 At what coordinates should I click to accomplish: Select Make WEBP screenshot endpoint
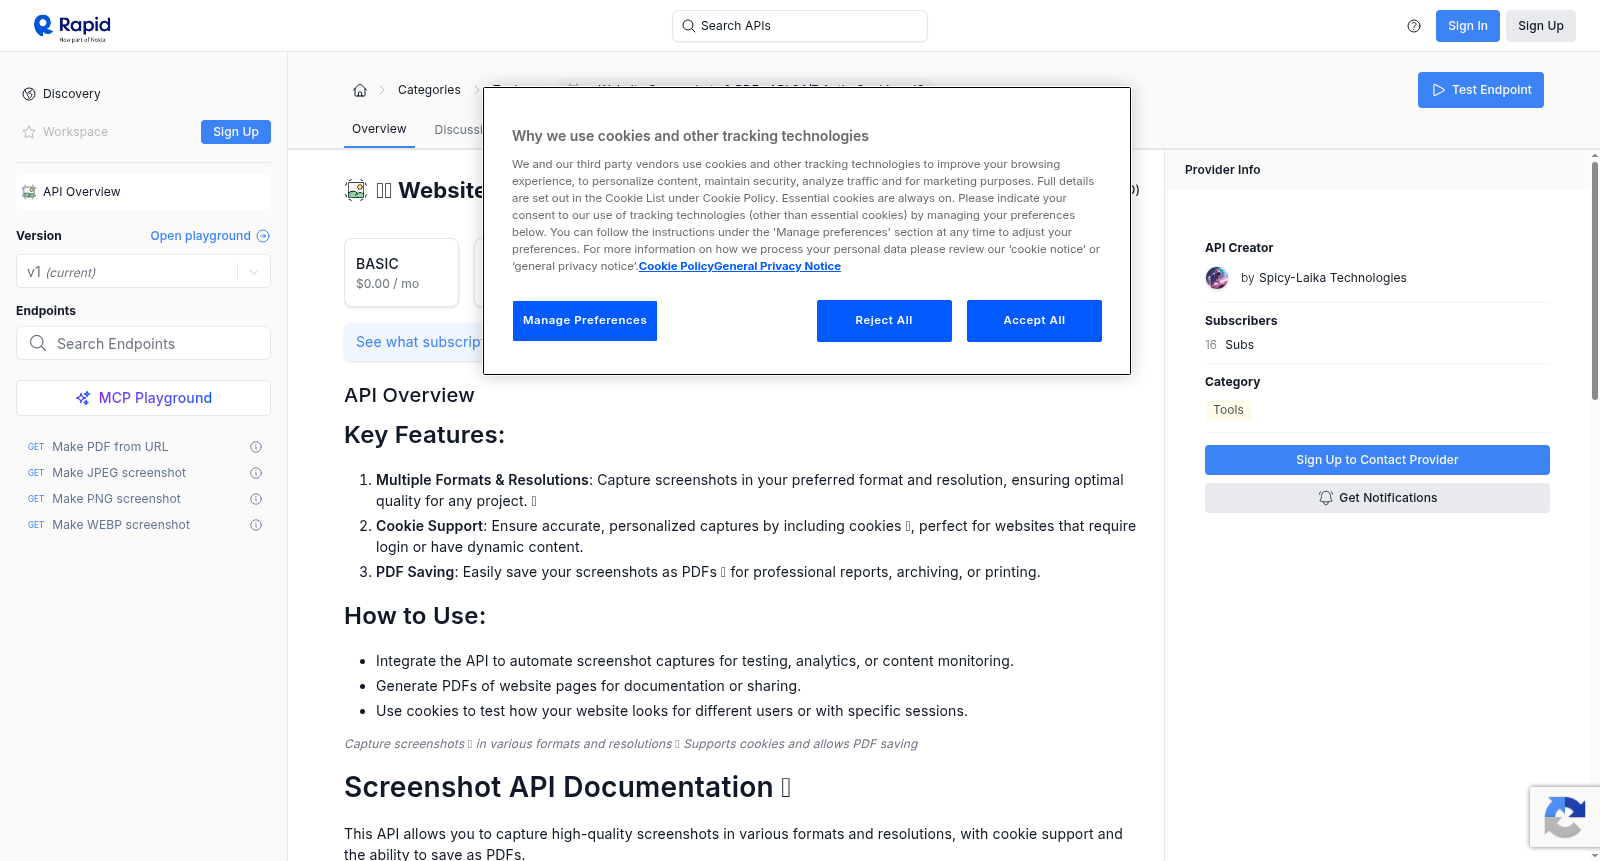click(x=121, y=525)
